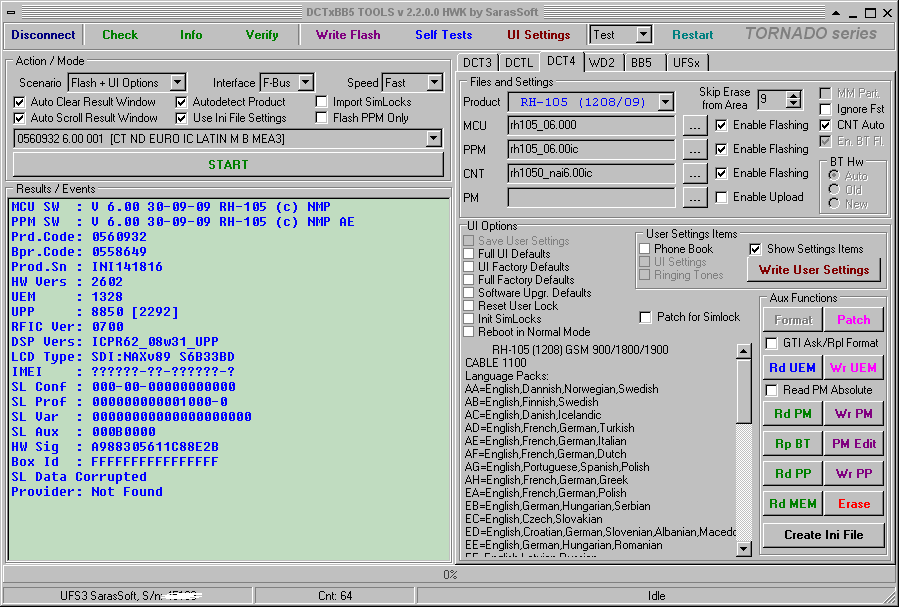Open Test dropdown in toolbar
The height and width of the screenshot is (607, 899).
644,35
